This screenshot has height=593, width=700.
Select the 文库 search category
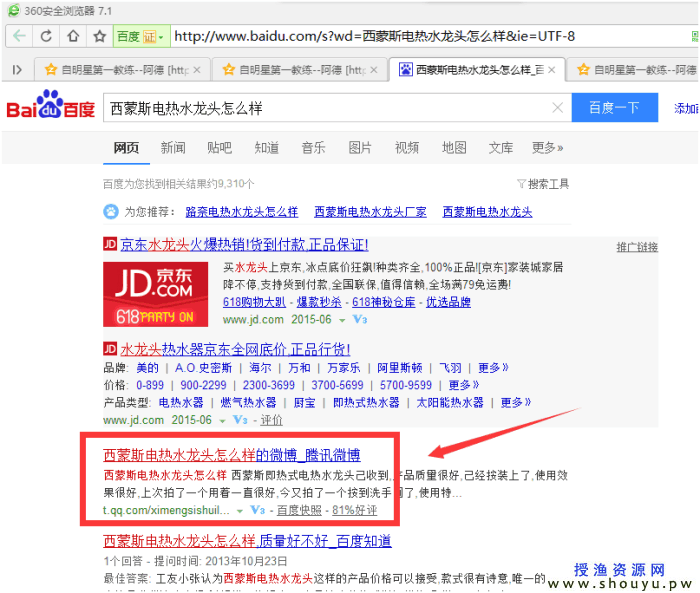click(x=501, y=148)
